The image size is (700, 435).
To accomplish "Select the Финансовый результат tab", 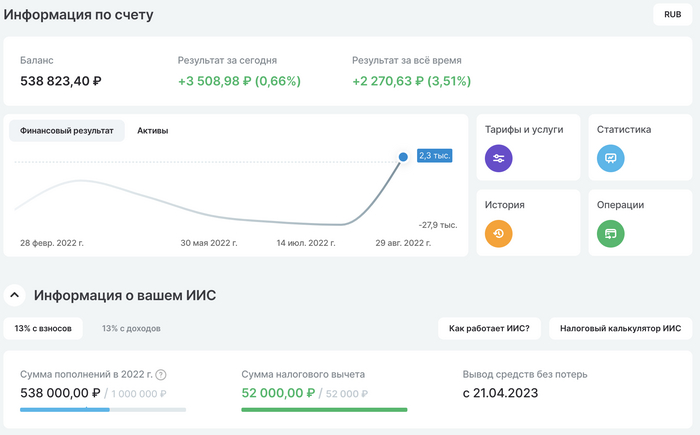I will pos(67,131).
